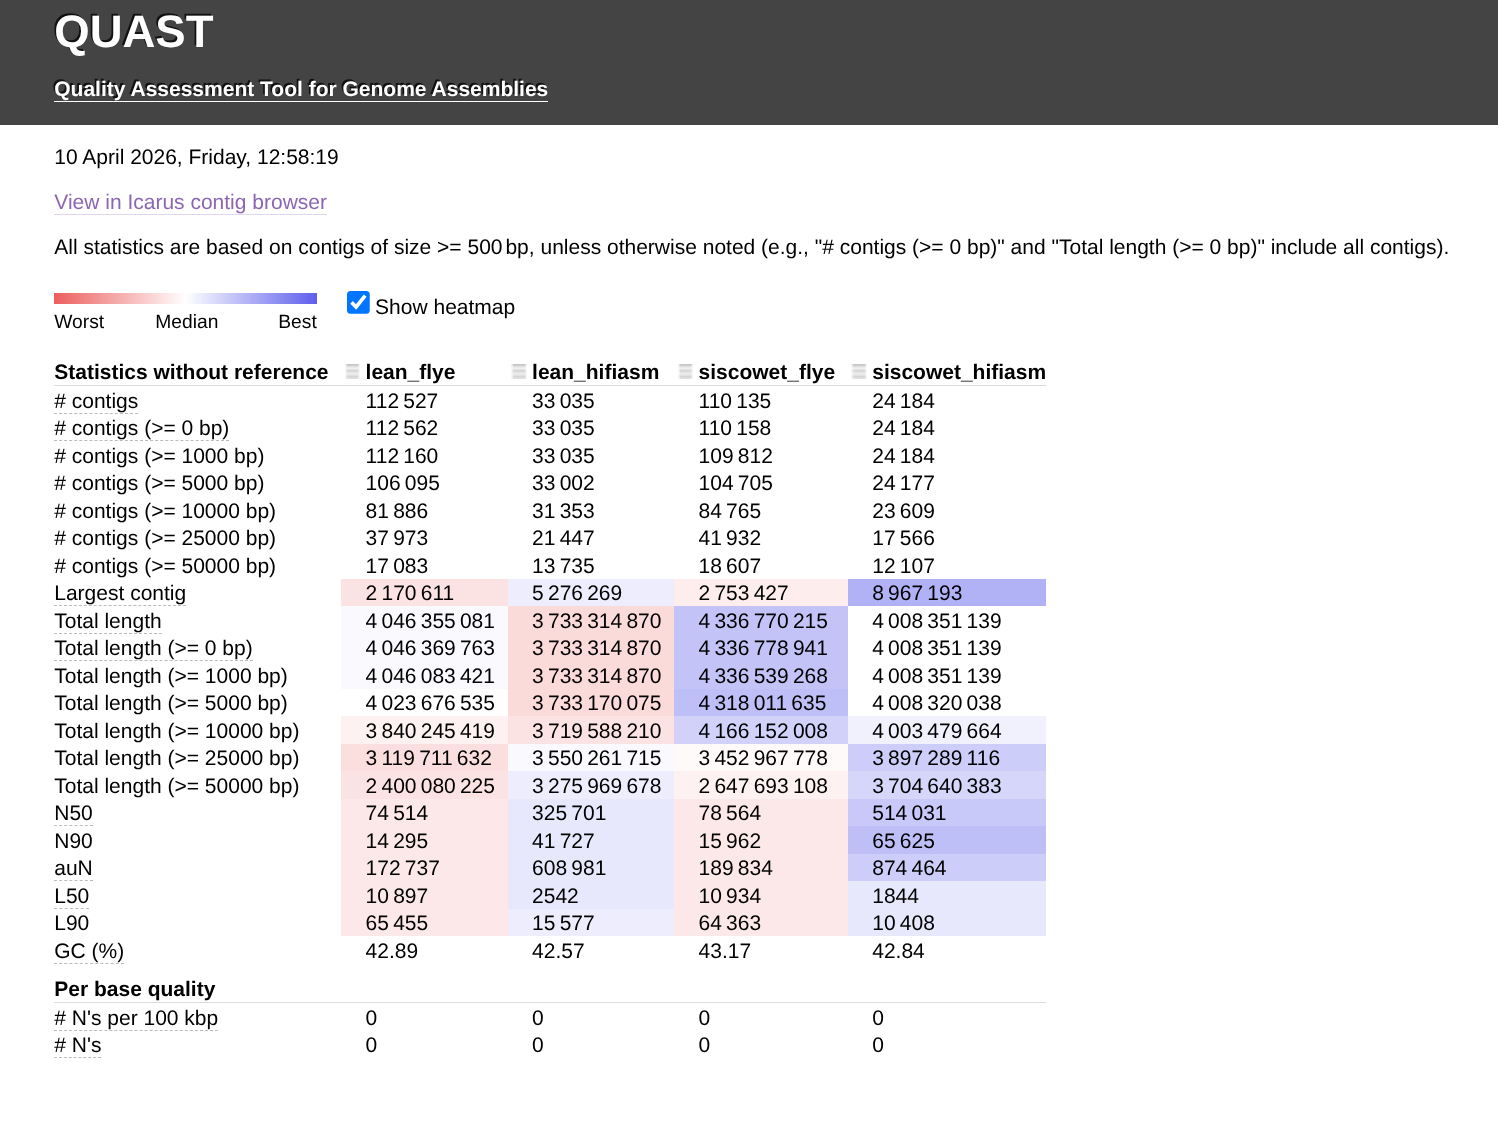Click the drag handle icon beside lean_flye
This screenshot has width=1498, height=1122.
(x=352, y=372)
